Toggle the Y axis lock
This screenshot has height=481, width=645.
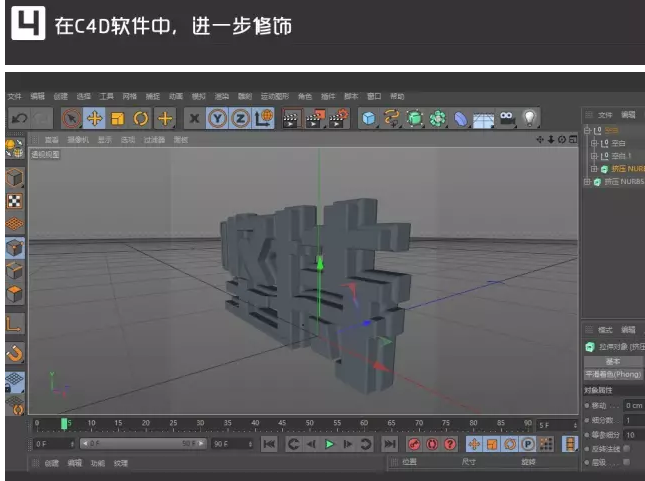pyautogui.click(x=218, y=119)
